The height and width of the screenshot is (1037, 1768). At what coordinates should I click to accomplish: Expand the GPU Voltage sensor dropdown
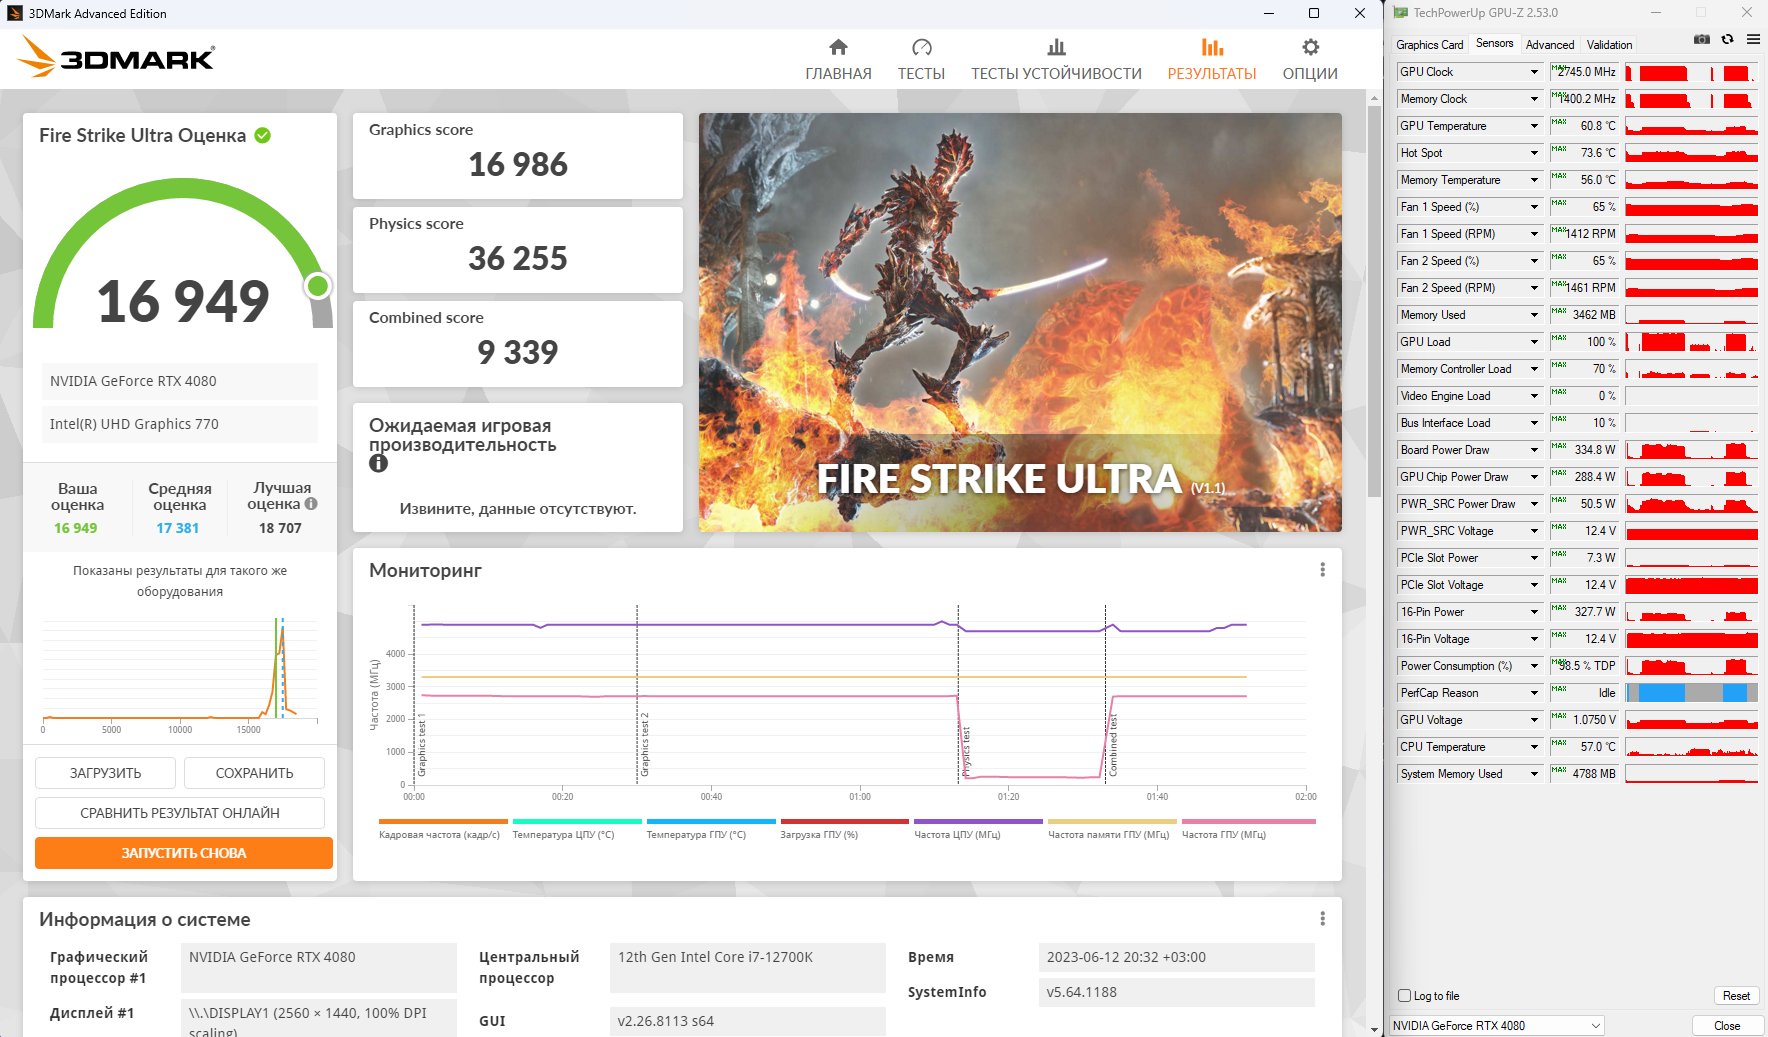coord(1534,720)
